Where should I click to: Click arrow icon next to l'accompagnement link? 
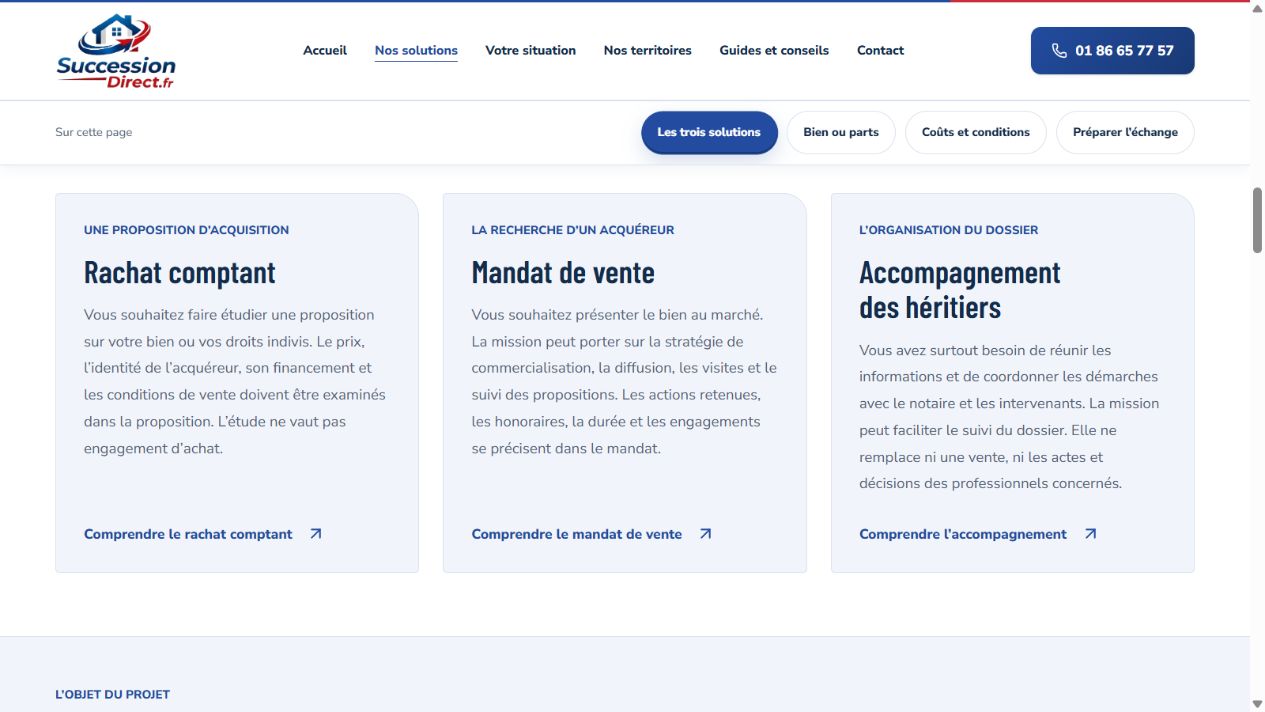coord(1090,534)
